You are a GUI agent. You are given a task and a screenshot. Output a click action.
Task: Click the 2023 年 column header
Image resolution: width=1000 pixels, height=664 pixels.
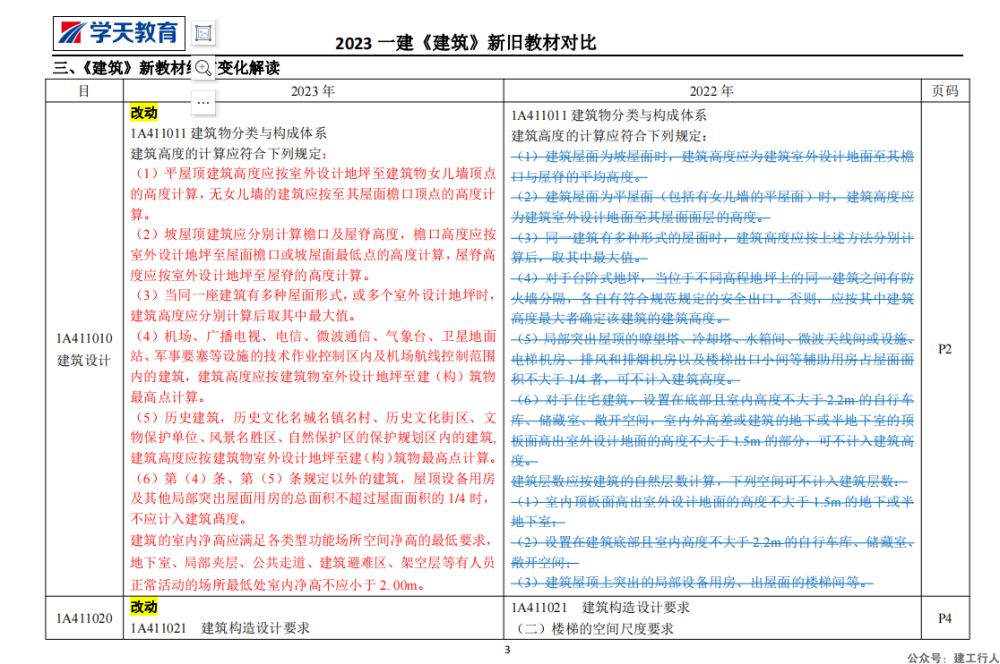[x=312, y=91]
